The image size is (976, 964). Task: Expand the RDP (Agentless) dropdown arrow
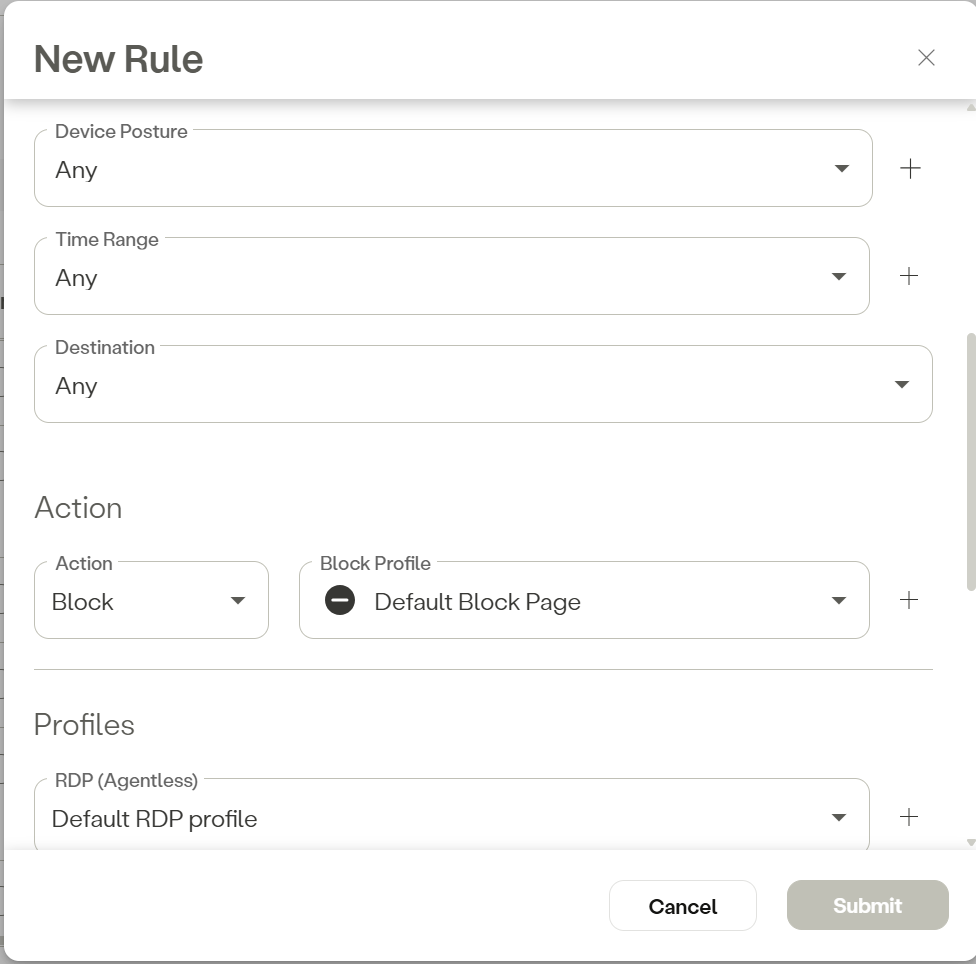pos(839,818)
